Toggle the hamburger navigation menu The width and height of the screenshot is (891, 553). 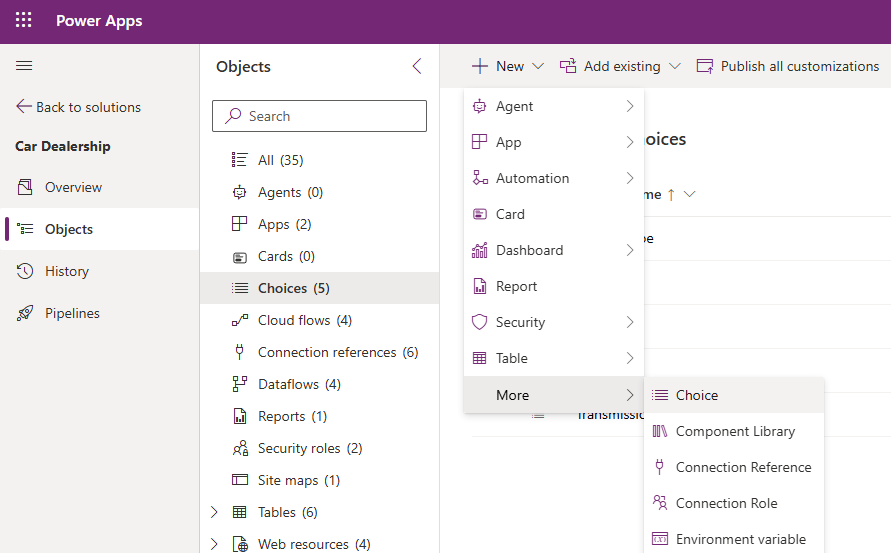(24, 66)
